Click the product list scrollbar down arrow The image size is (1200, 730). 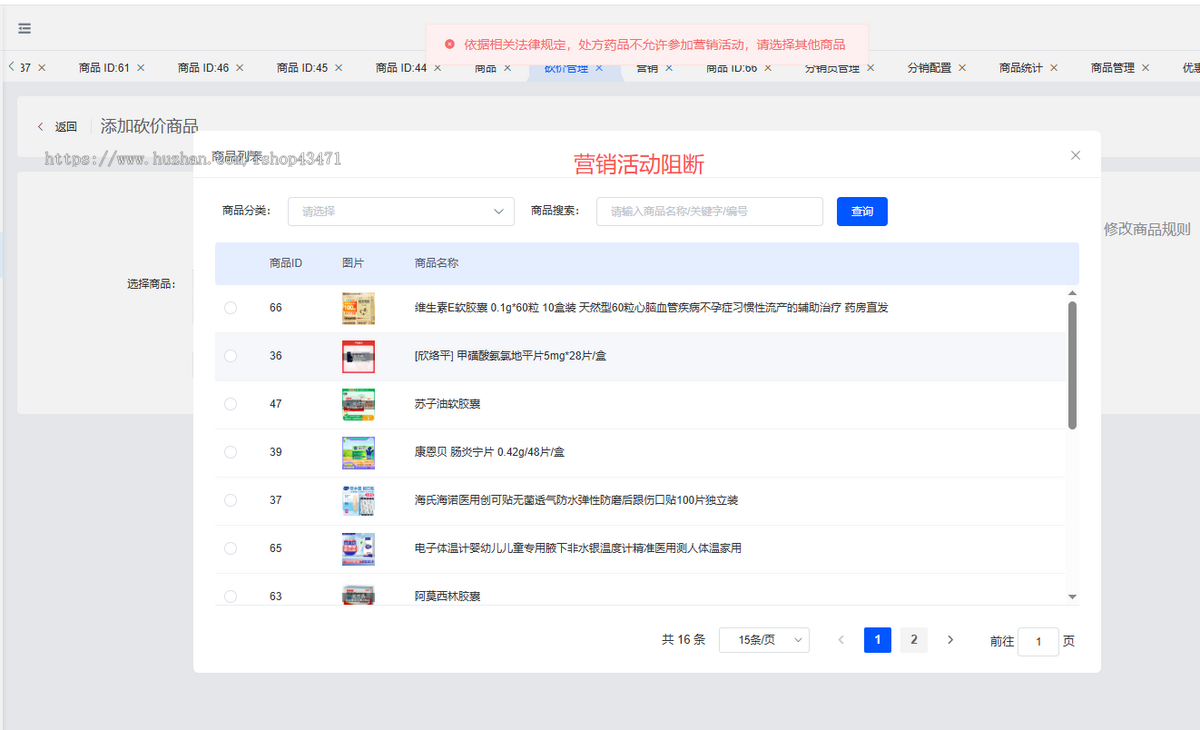[1073, 596]
